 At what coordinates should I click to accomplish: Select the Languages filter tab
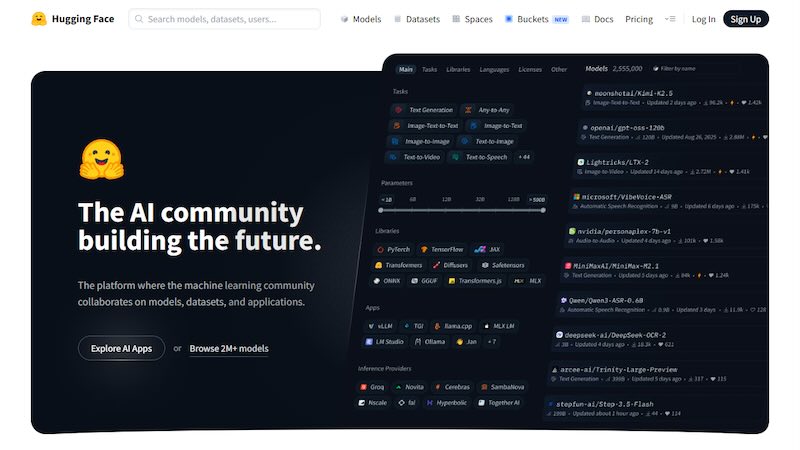(x=494, y=69)
